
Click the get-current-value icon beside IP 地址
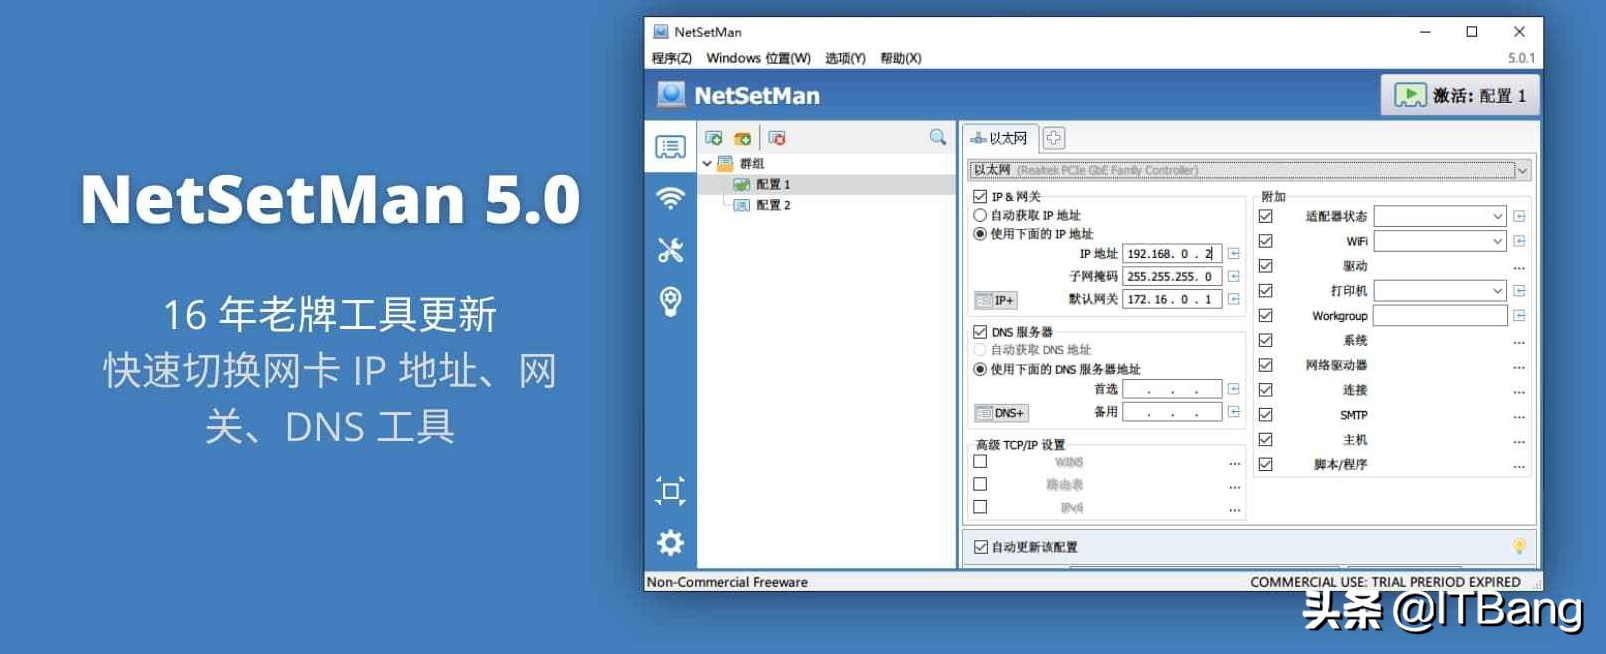(1234, 254)
